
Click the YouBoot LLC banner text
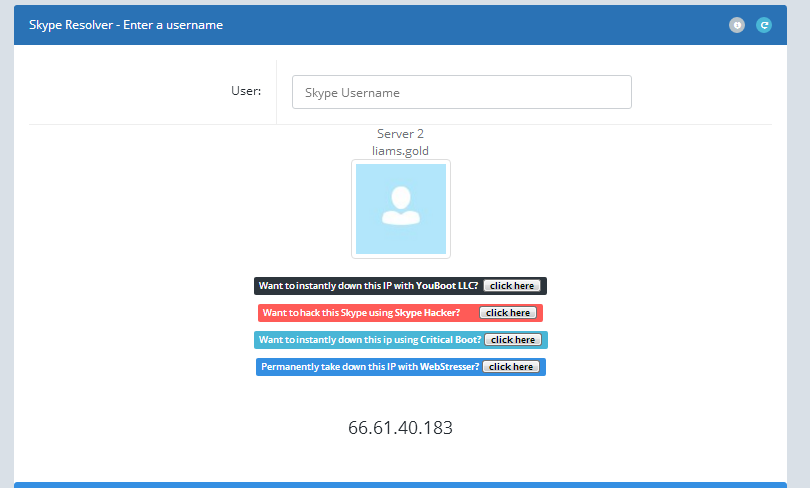pos(368,286)
